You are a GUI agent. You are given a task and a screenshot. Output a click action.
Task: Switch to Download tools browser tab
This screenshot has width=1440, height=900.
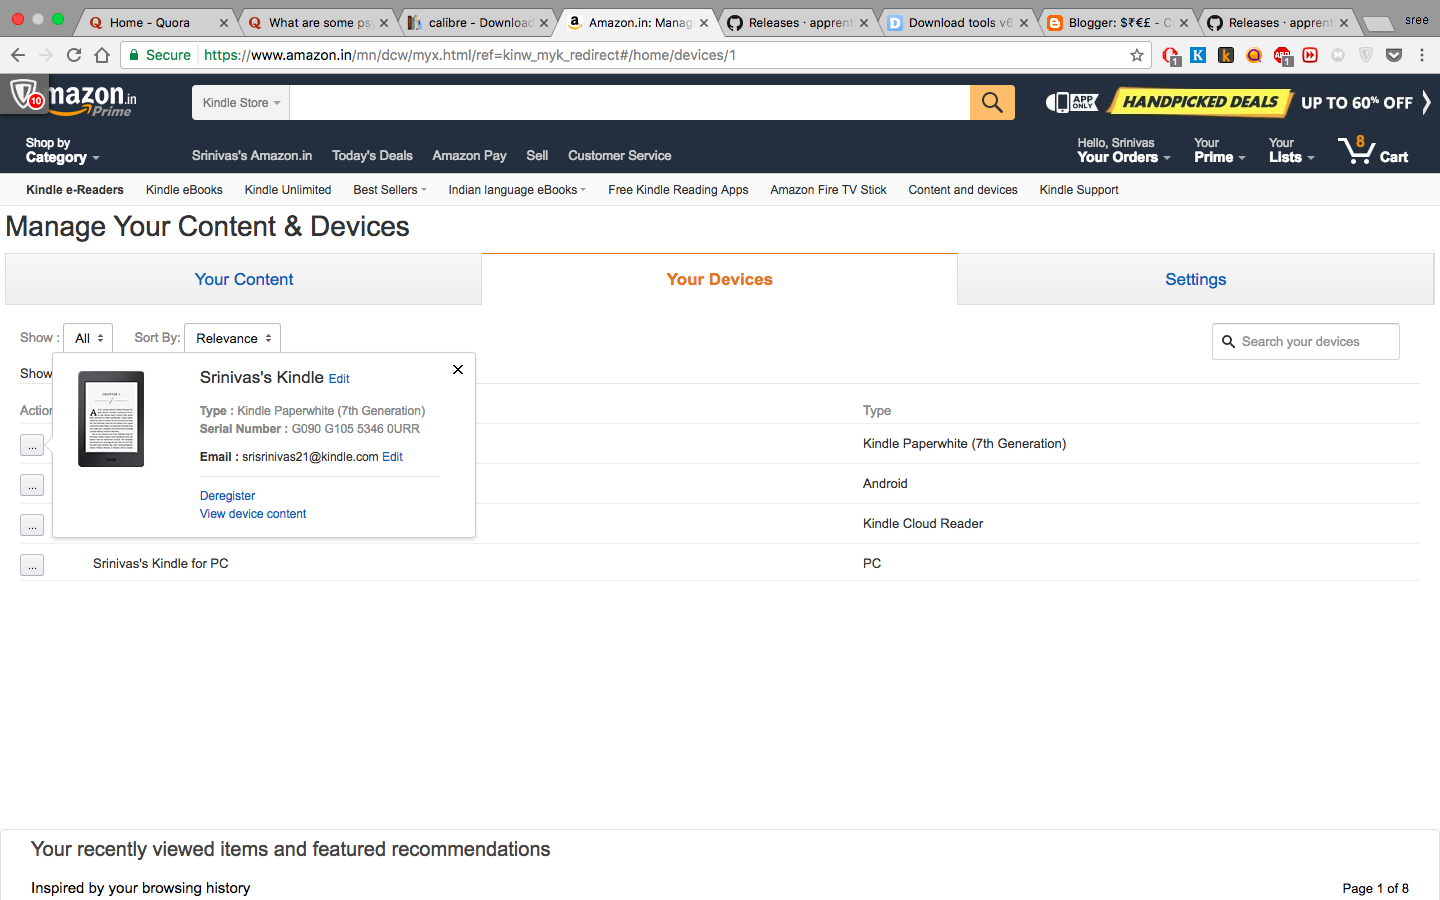(958, 23)
